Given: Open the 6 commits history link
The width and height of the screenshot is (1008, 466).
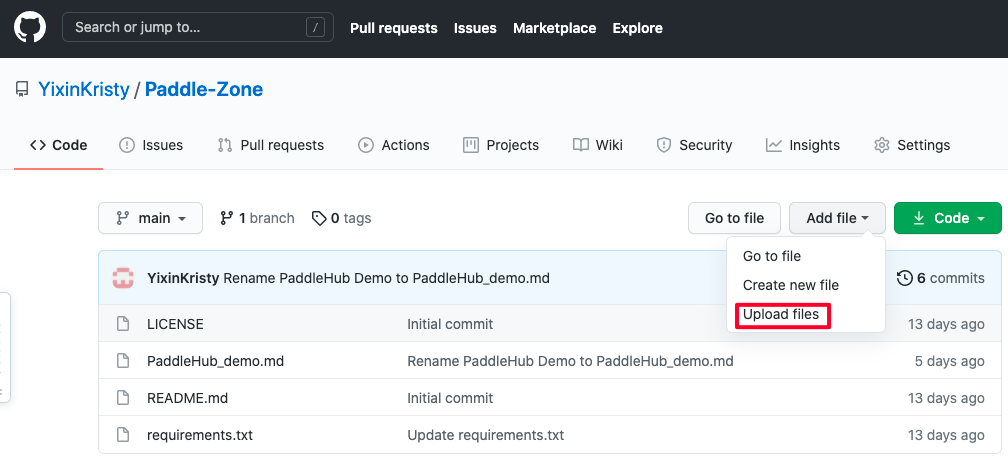Looking at the screenshot, I should (940, 278).
